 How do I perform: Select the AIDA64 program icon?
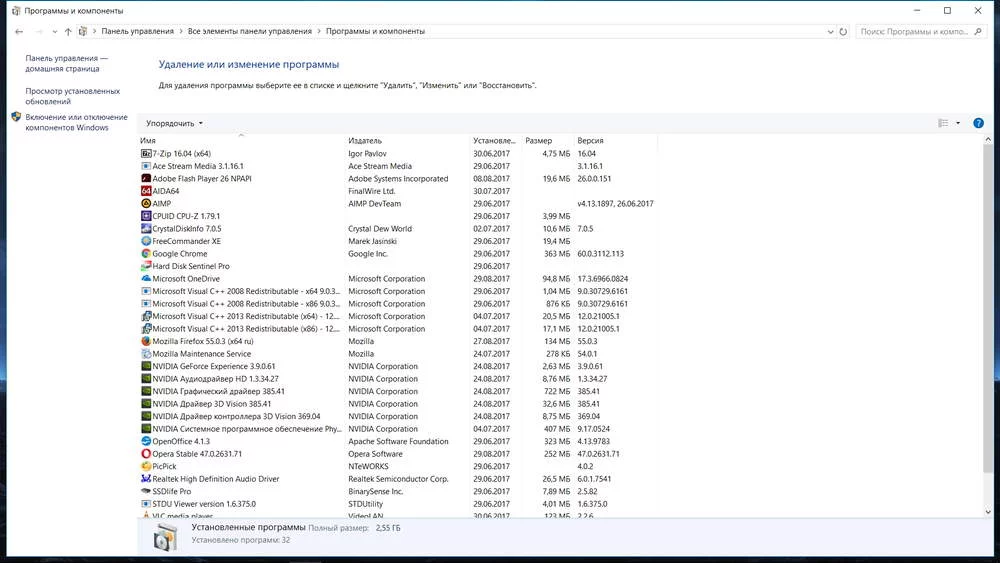tap(146, 191)
